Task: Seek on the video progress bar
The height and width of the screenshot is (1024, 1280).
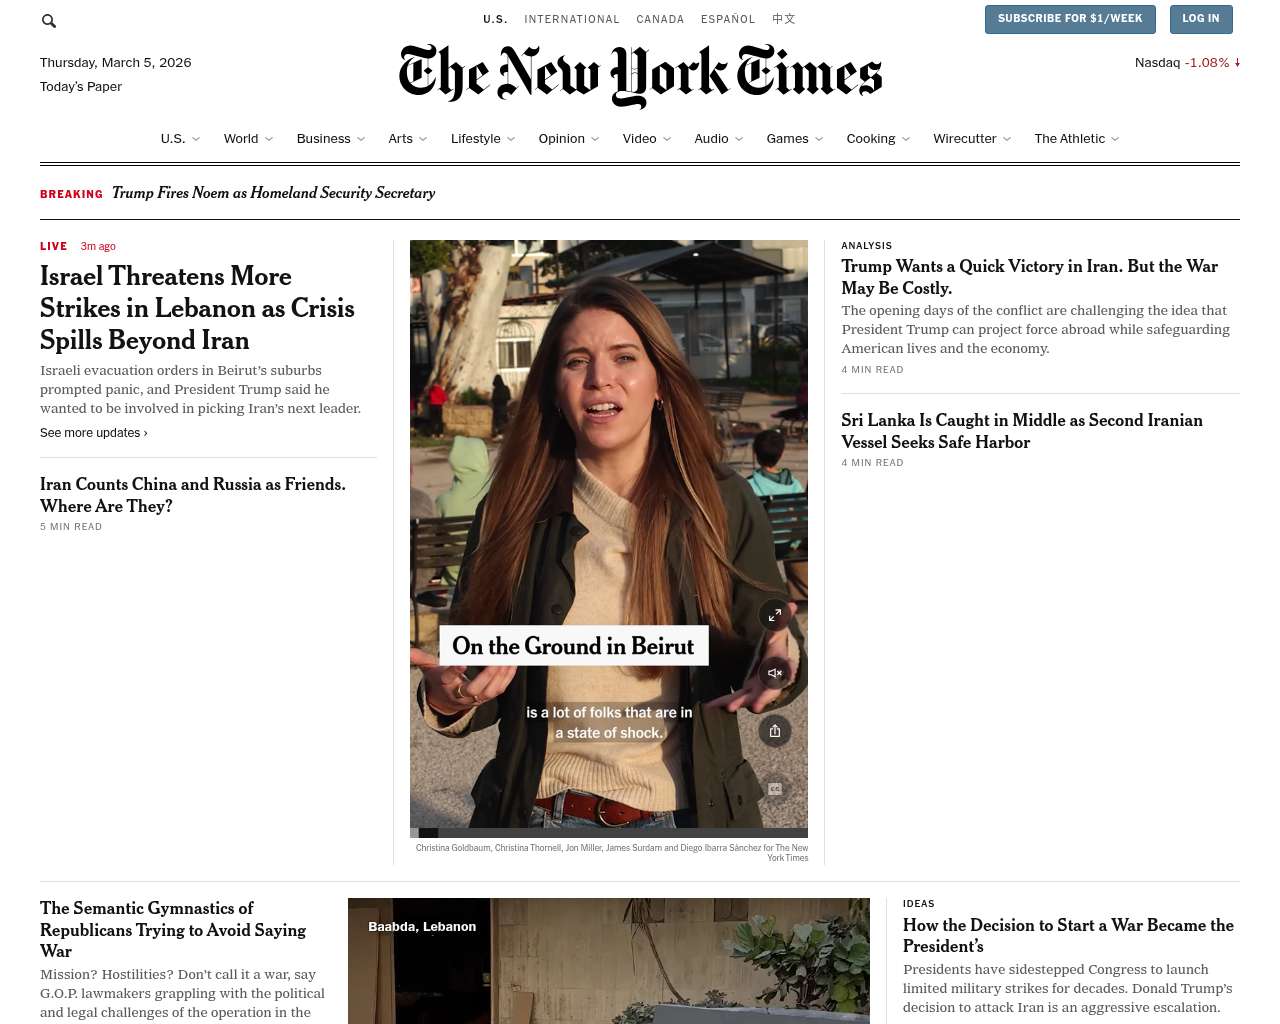Action: 609,833
